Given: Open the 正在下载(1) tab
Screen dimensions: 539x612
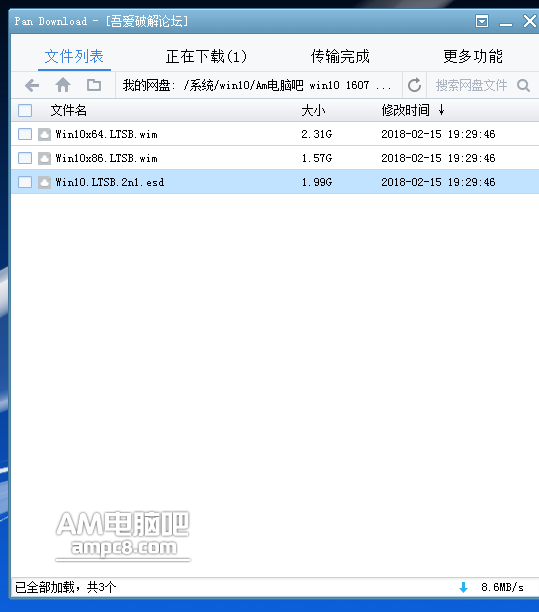Looking at the screenshot, I should point(206,57).
